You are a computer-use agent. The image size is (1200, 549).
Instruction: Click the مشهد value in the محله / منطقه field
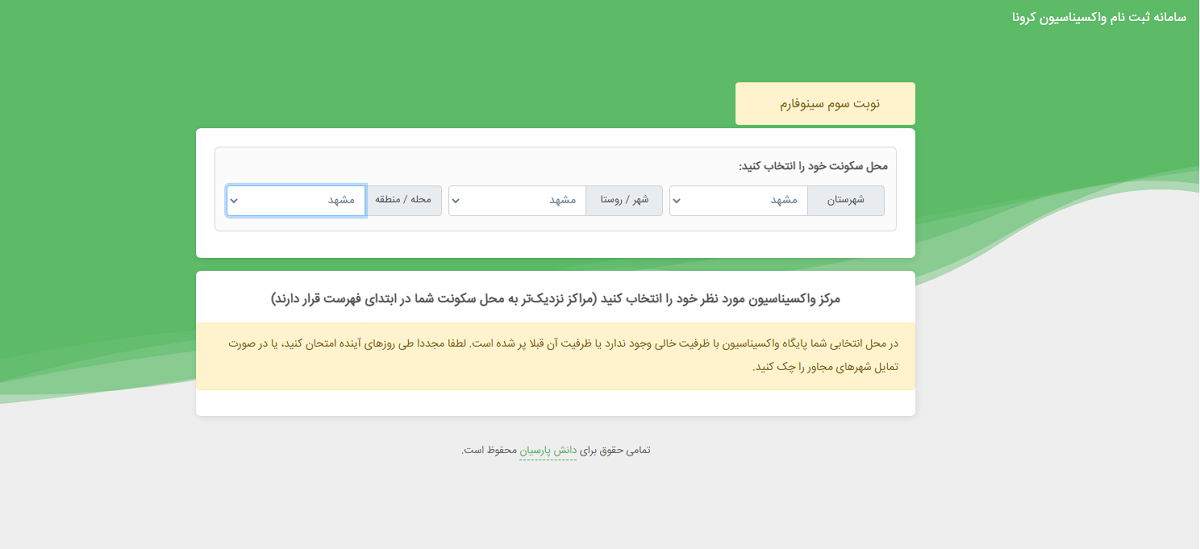(x=342, y=200)
